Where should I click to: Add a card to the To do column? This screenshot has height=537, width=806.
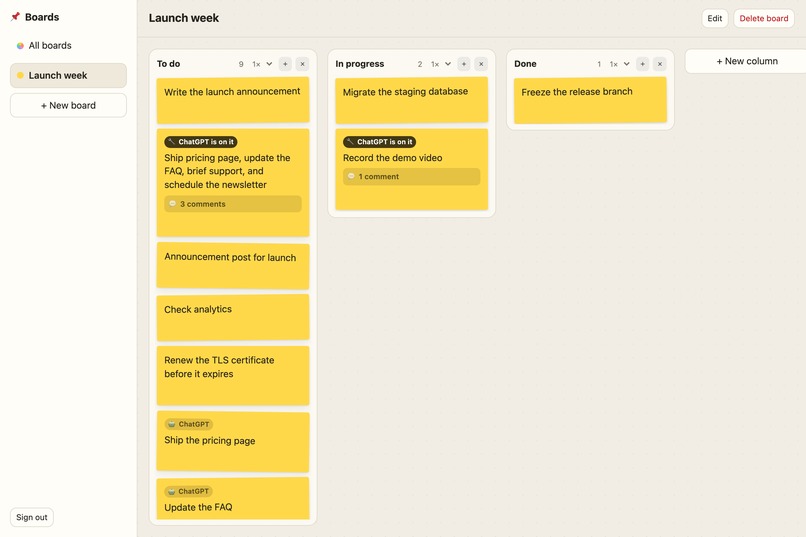click(x=285, y=64)
